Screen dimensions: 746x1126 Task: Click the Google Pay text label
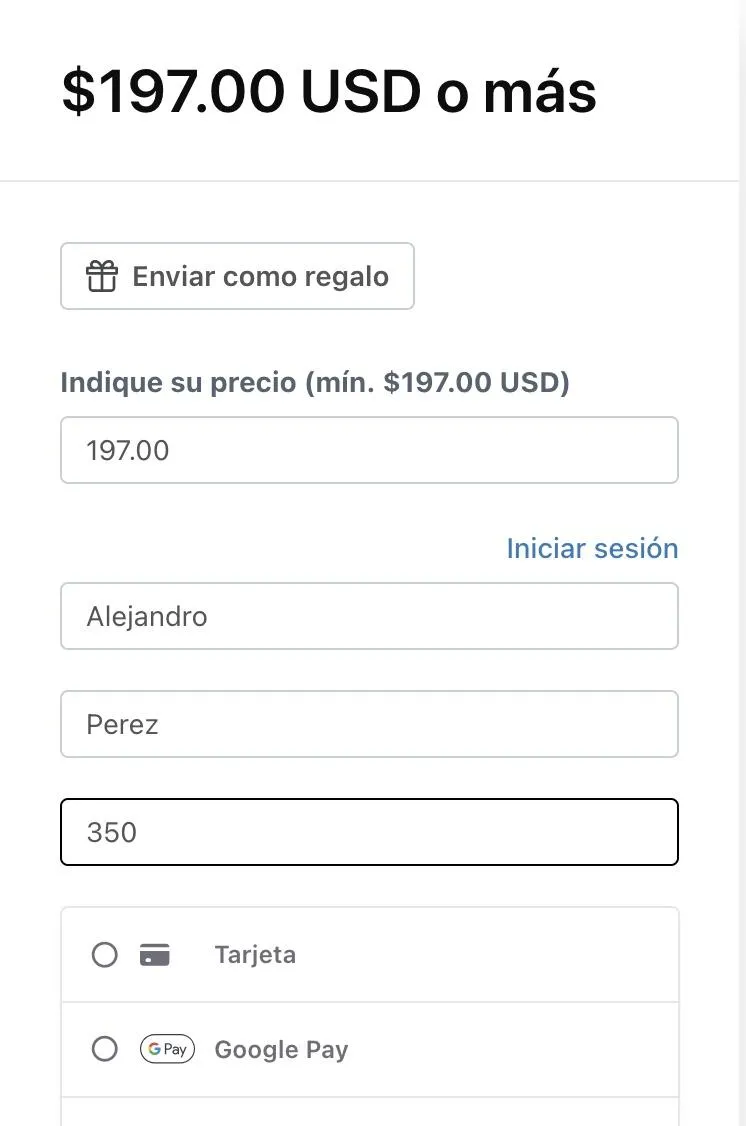point(281,1050)
